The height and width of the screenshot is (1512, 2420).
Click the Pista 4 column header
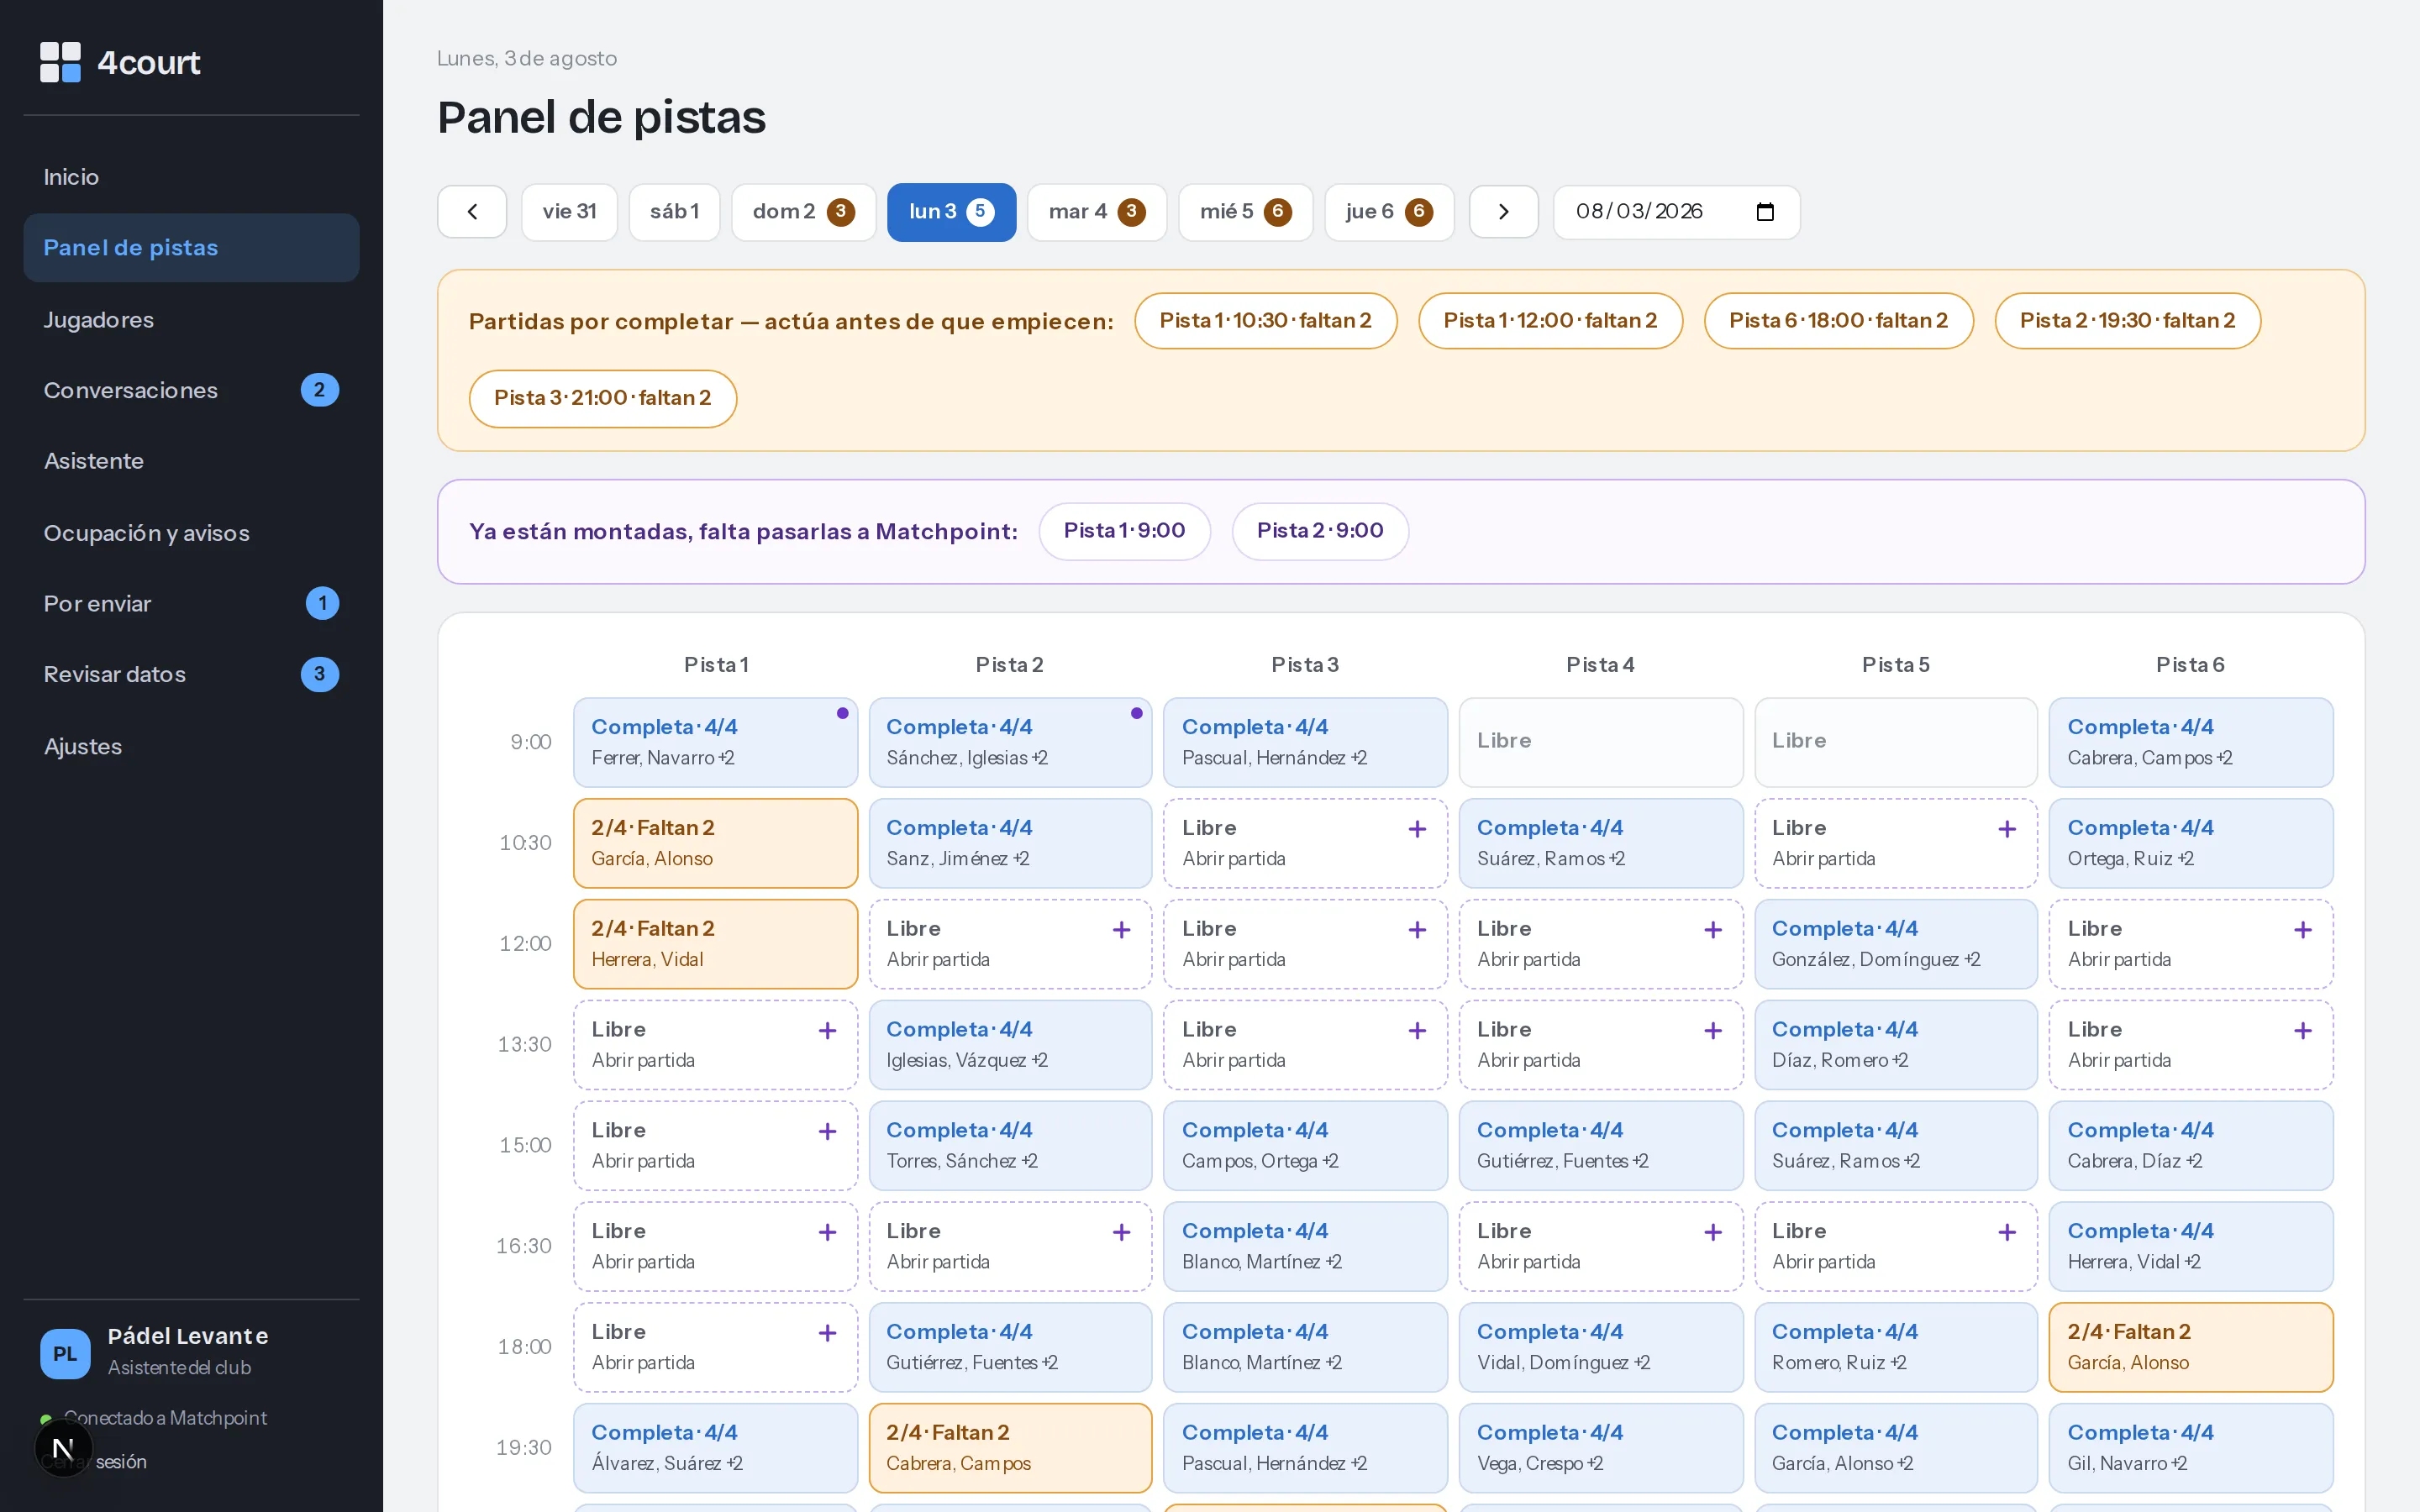1600,665
